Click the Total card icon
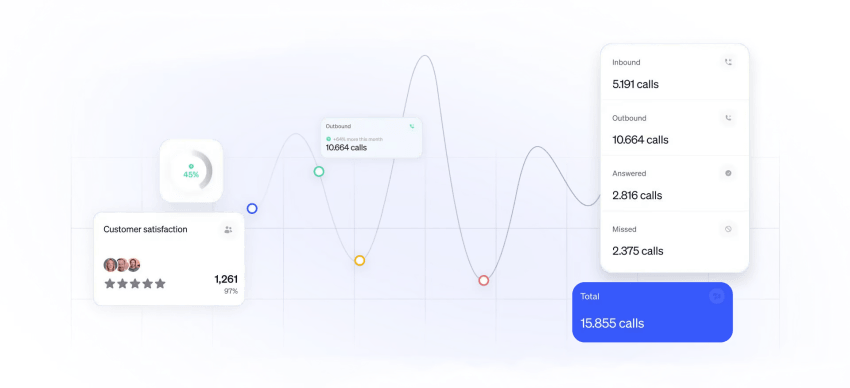Image resolution: width=850 pixels, height=388 pixels. [x=717, y=296]
